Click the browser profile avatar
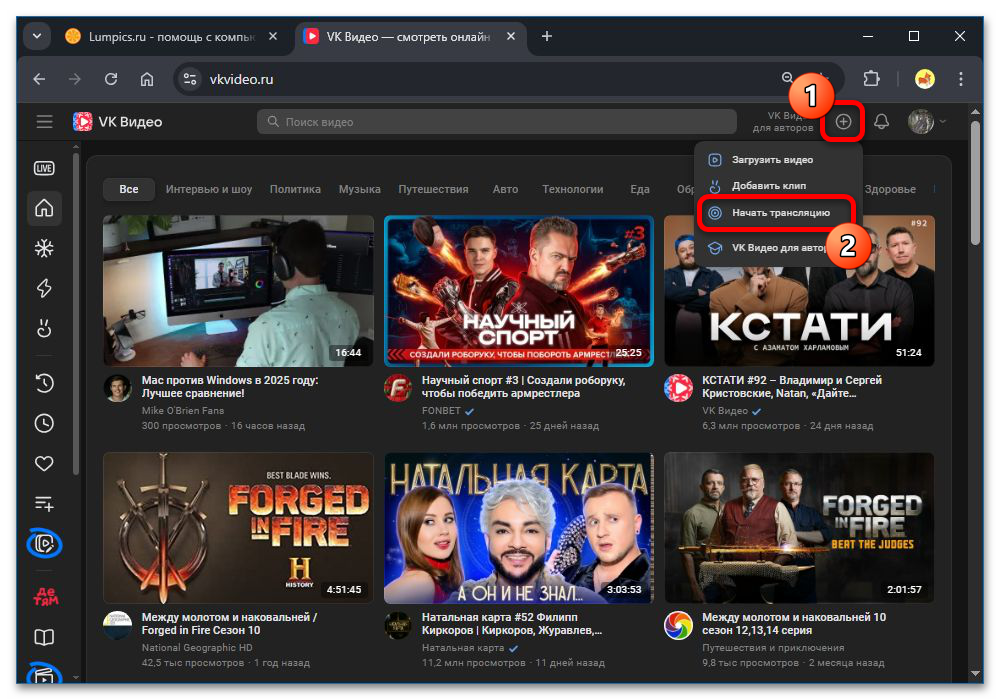Viewport: 1000px width, 700px height. (x=925, y=79)
